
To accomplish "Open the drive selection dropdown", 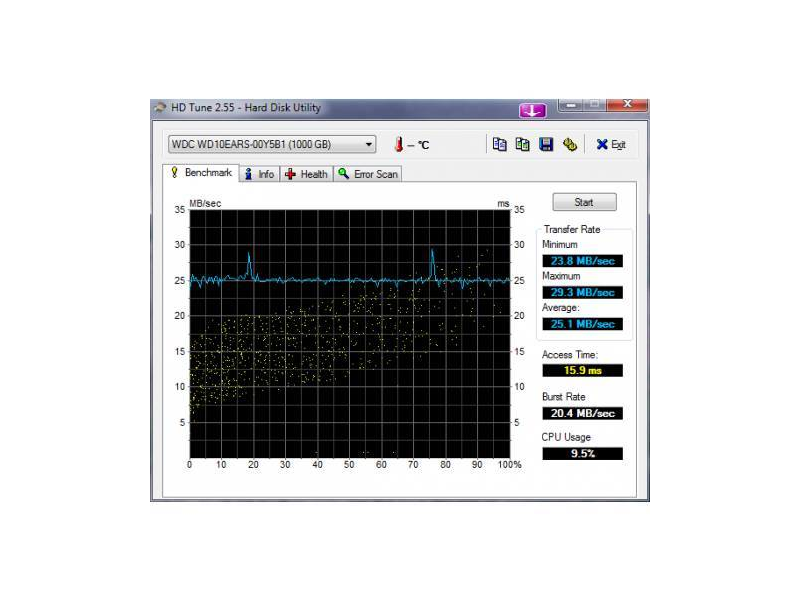I will pos(272,144).
